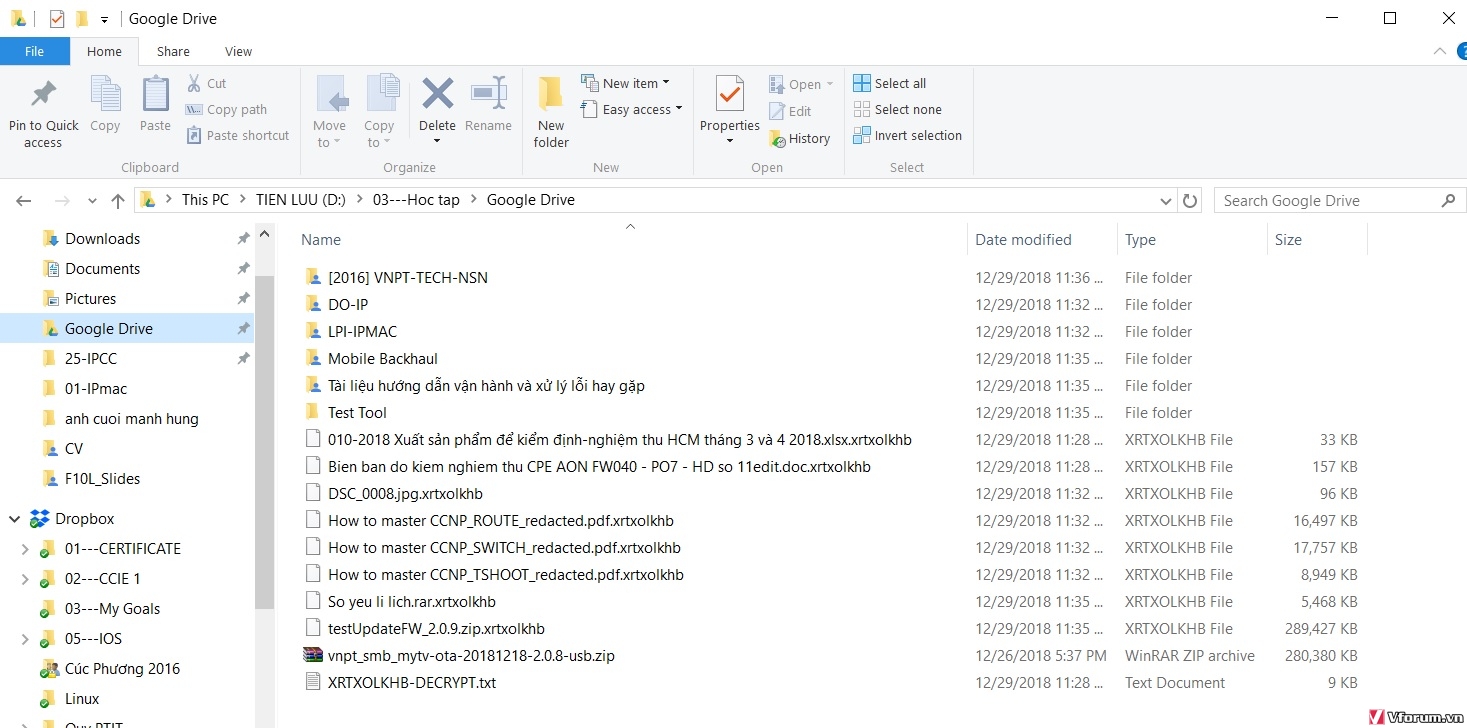Click Invert selection in the ribbon
This screenshot has width=1467, height=728.
(908, 135)
